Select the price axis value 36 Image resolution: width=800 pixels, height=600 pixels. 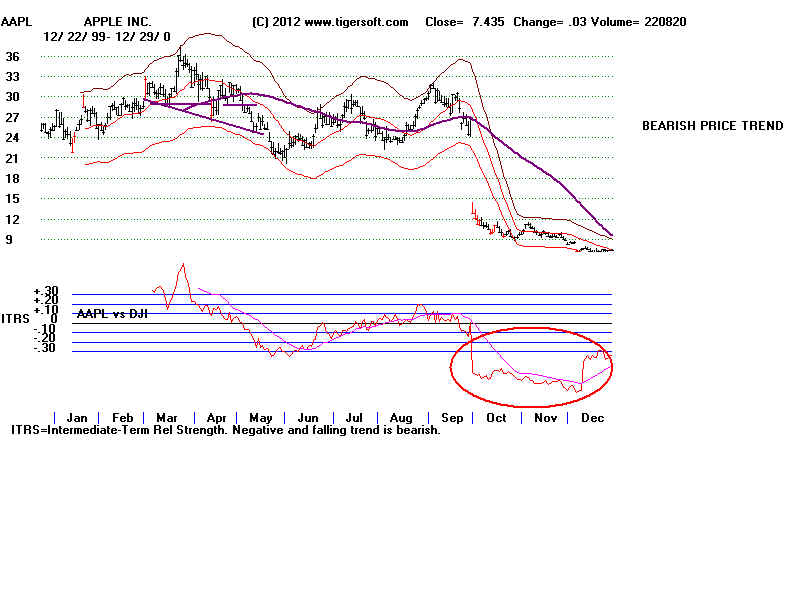14,57
